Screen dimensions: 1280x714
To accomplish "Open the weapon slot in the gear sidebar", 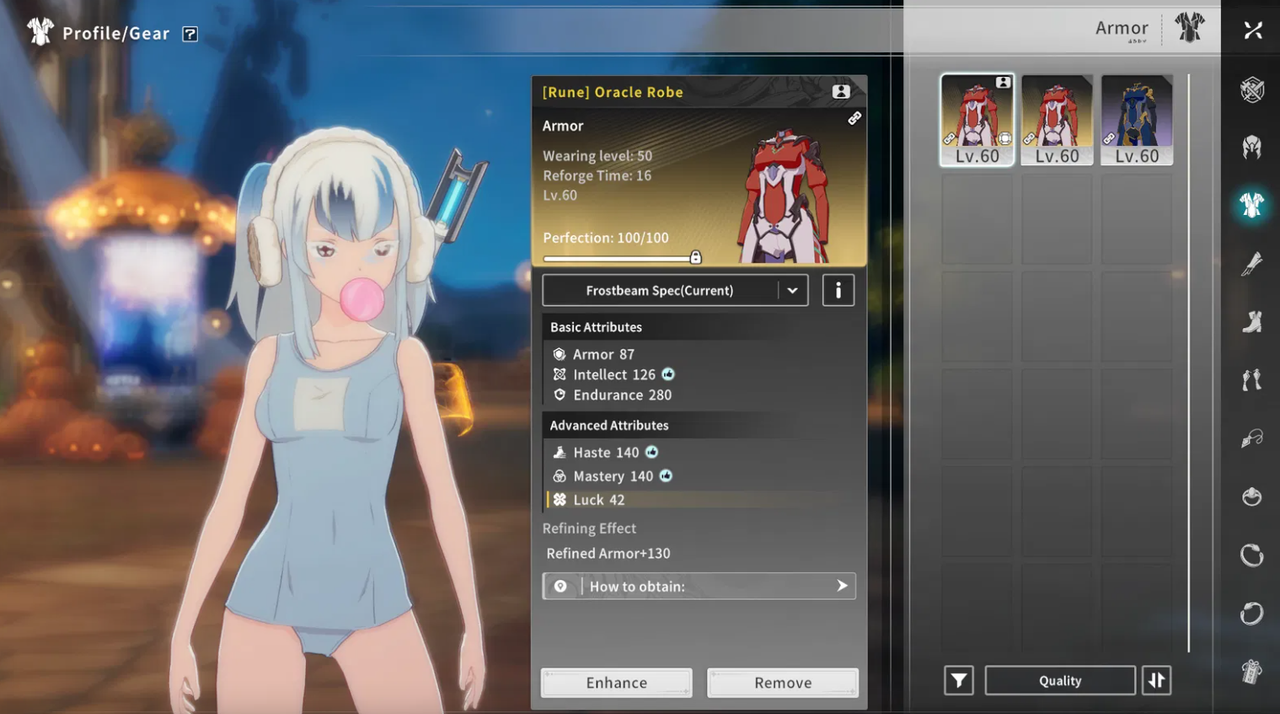I will pyautogui.click(x=1252, y=91).
